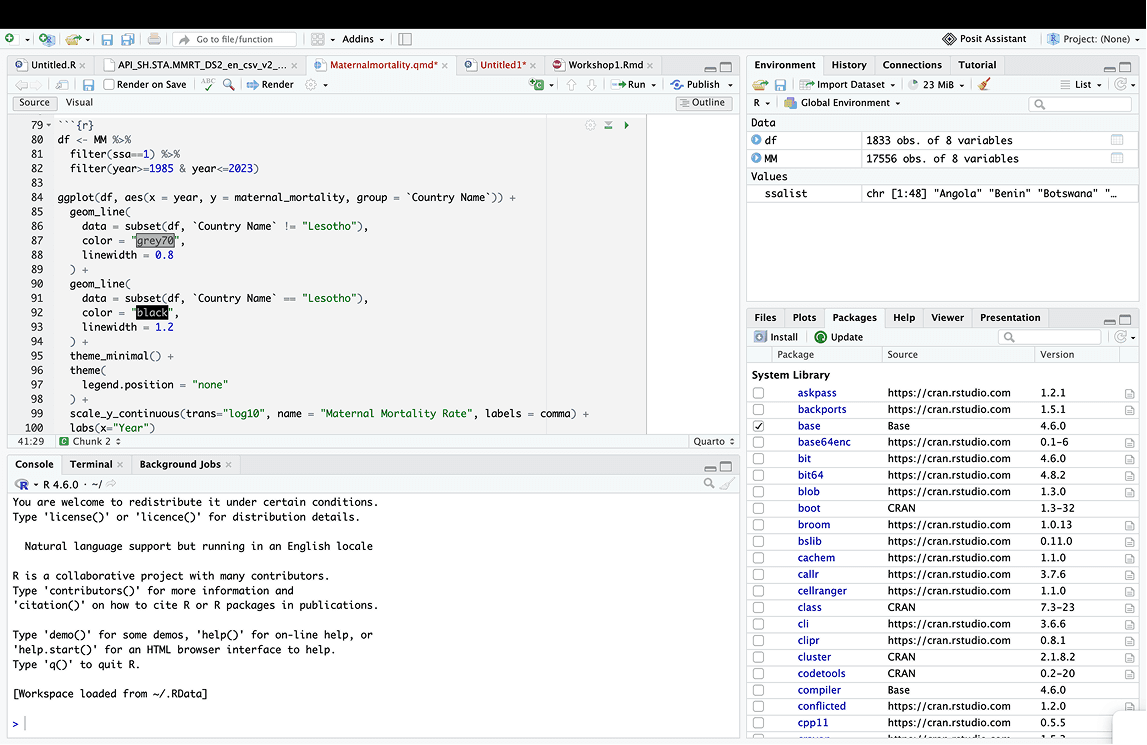Check the base64enc package checkbox

759,443
